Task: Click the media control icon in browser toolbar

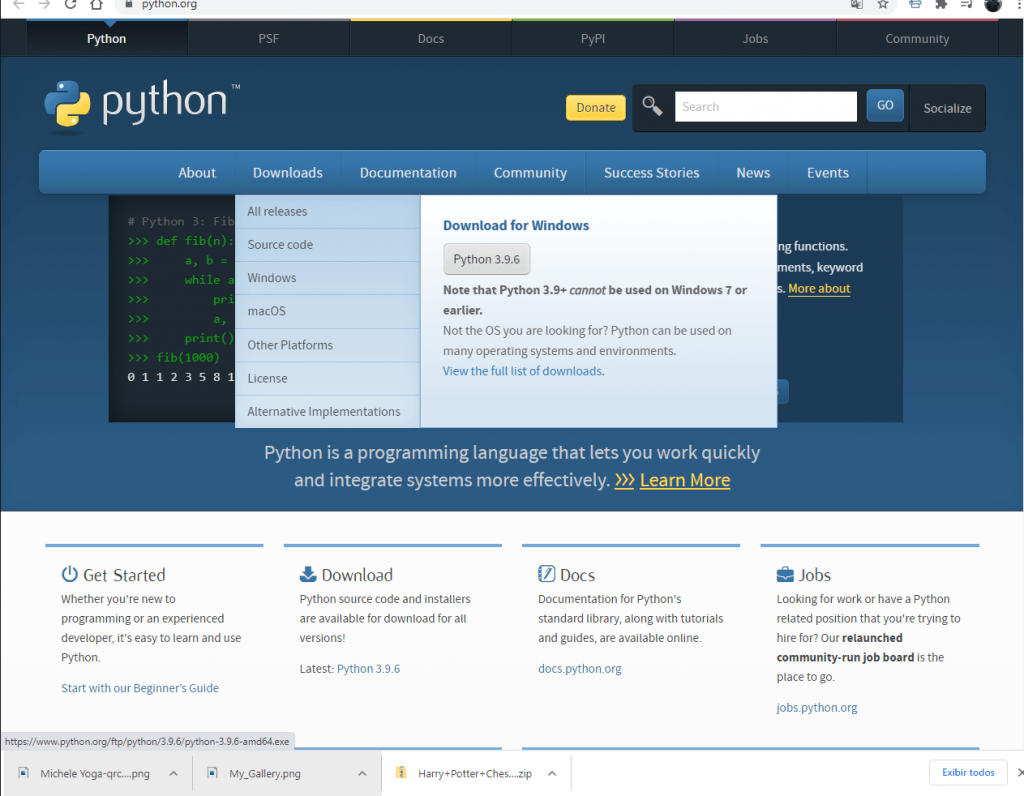Action: click(967, 4)
